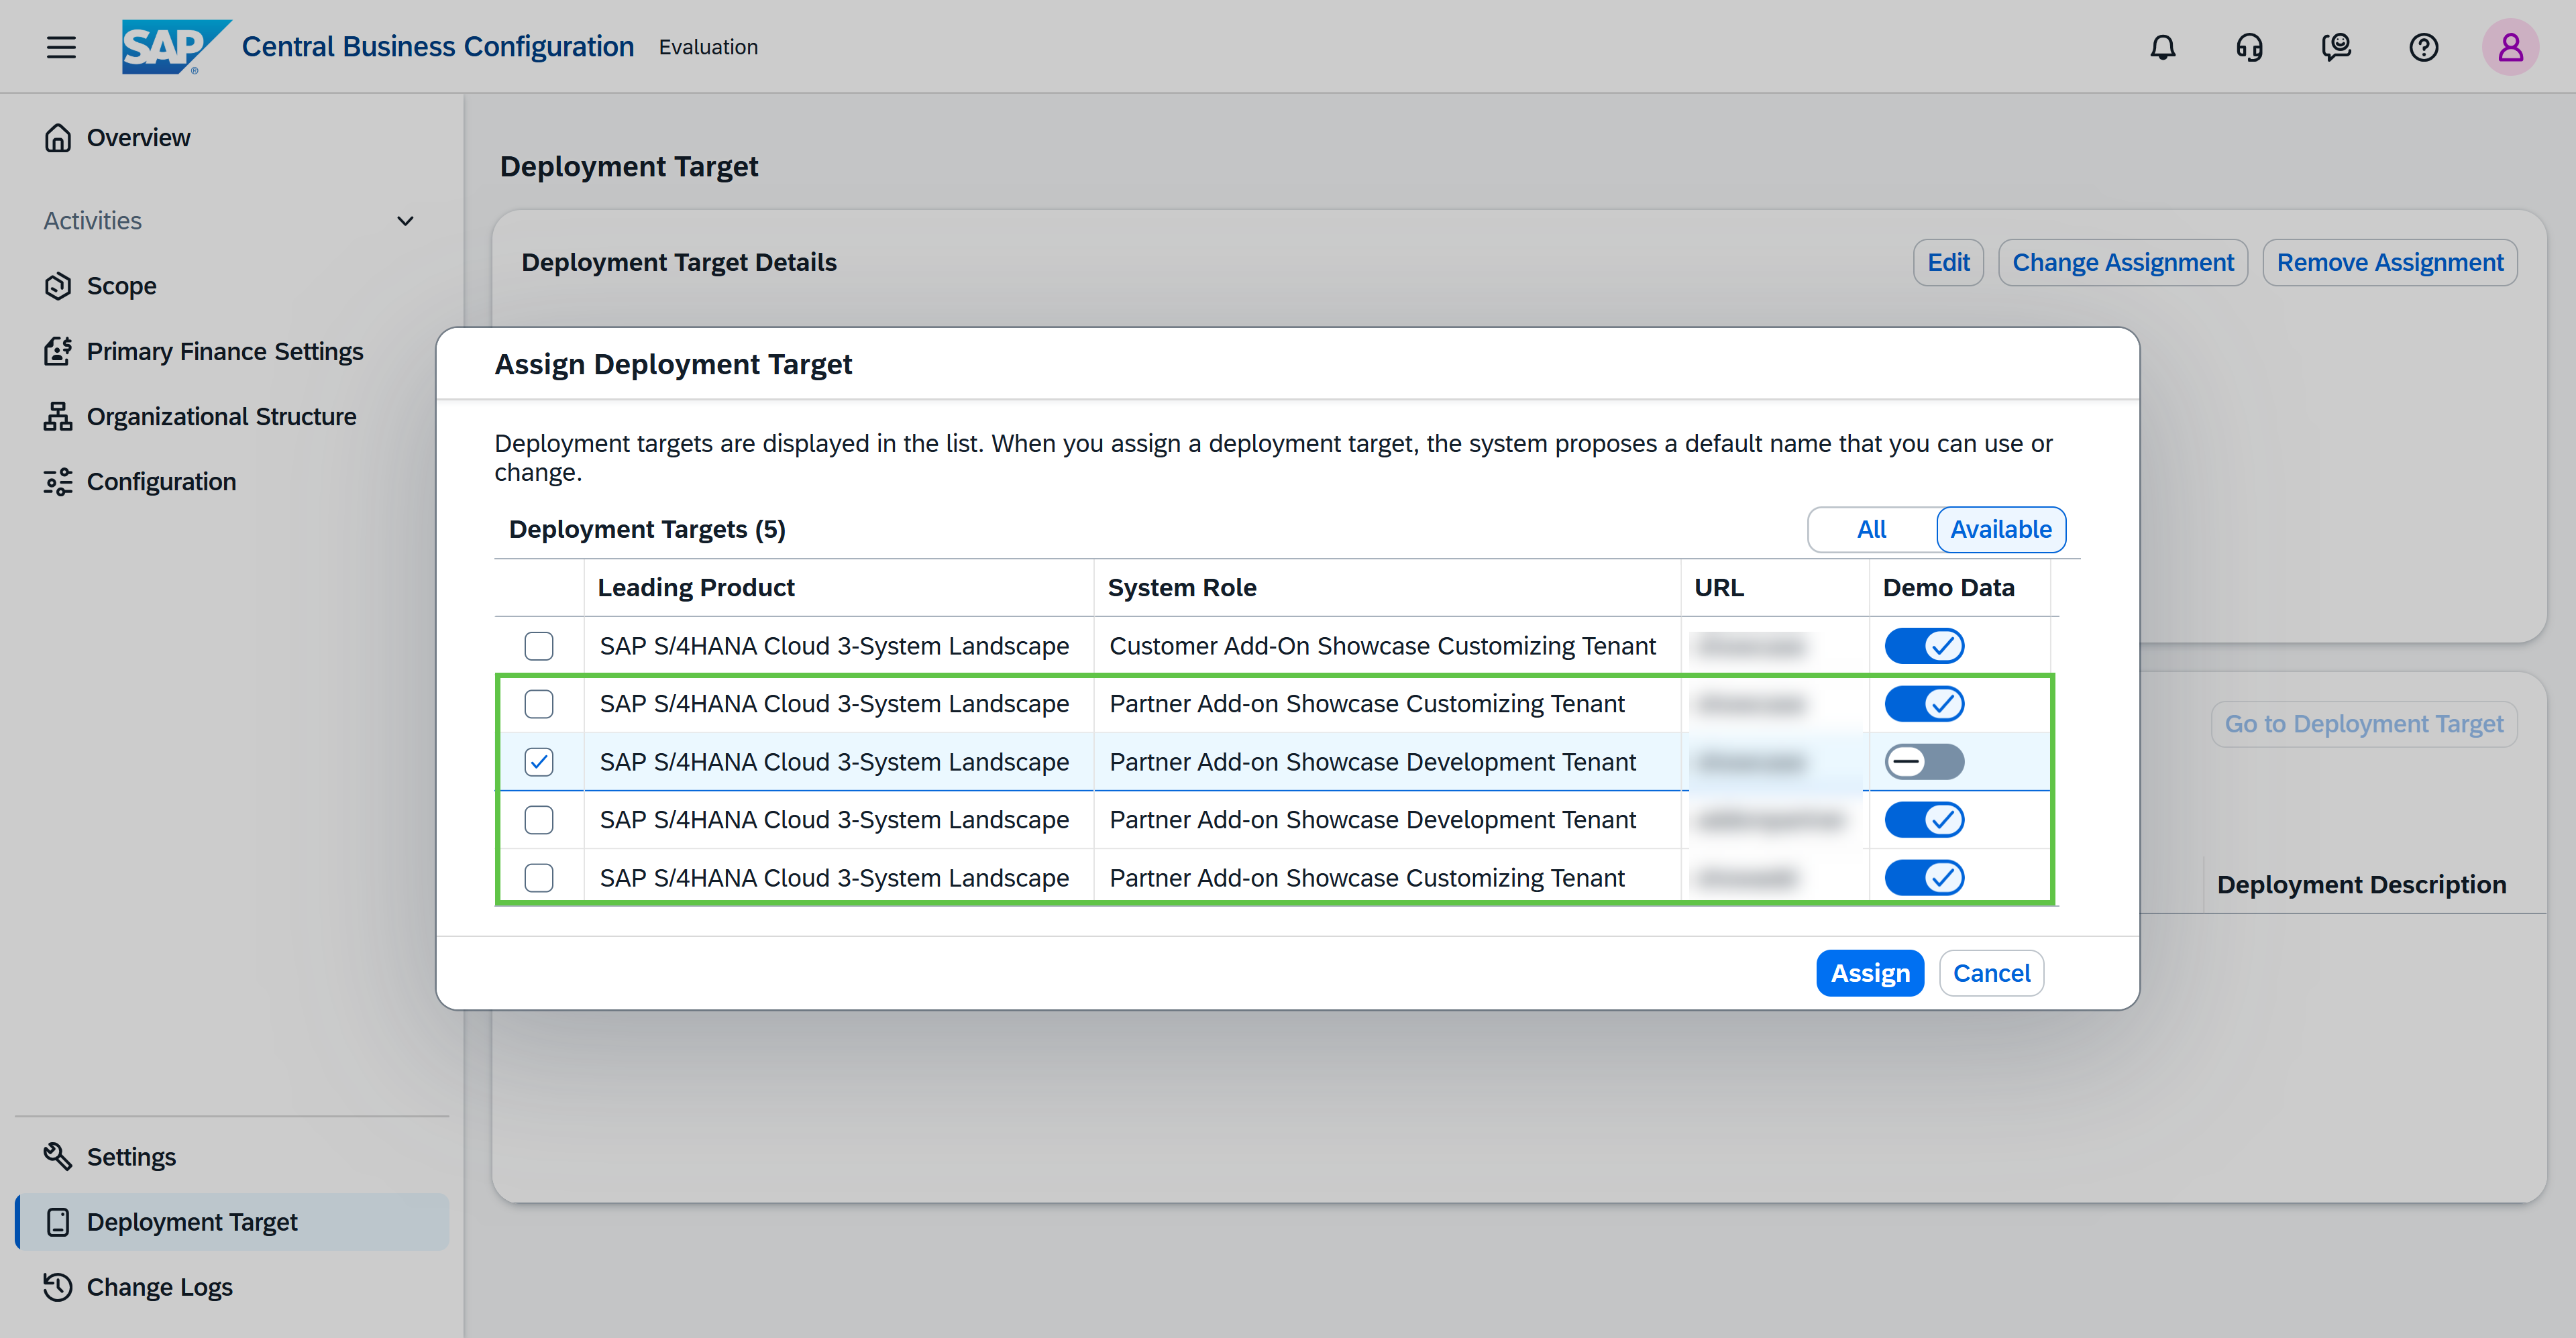Click the Central Business Configuration title

(438, 47)
